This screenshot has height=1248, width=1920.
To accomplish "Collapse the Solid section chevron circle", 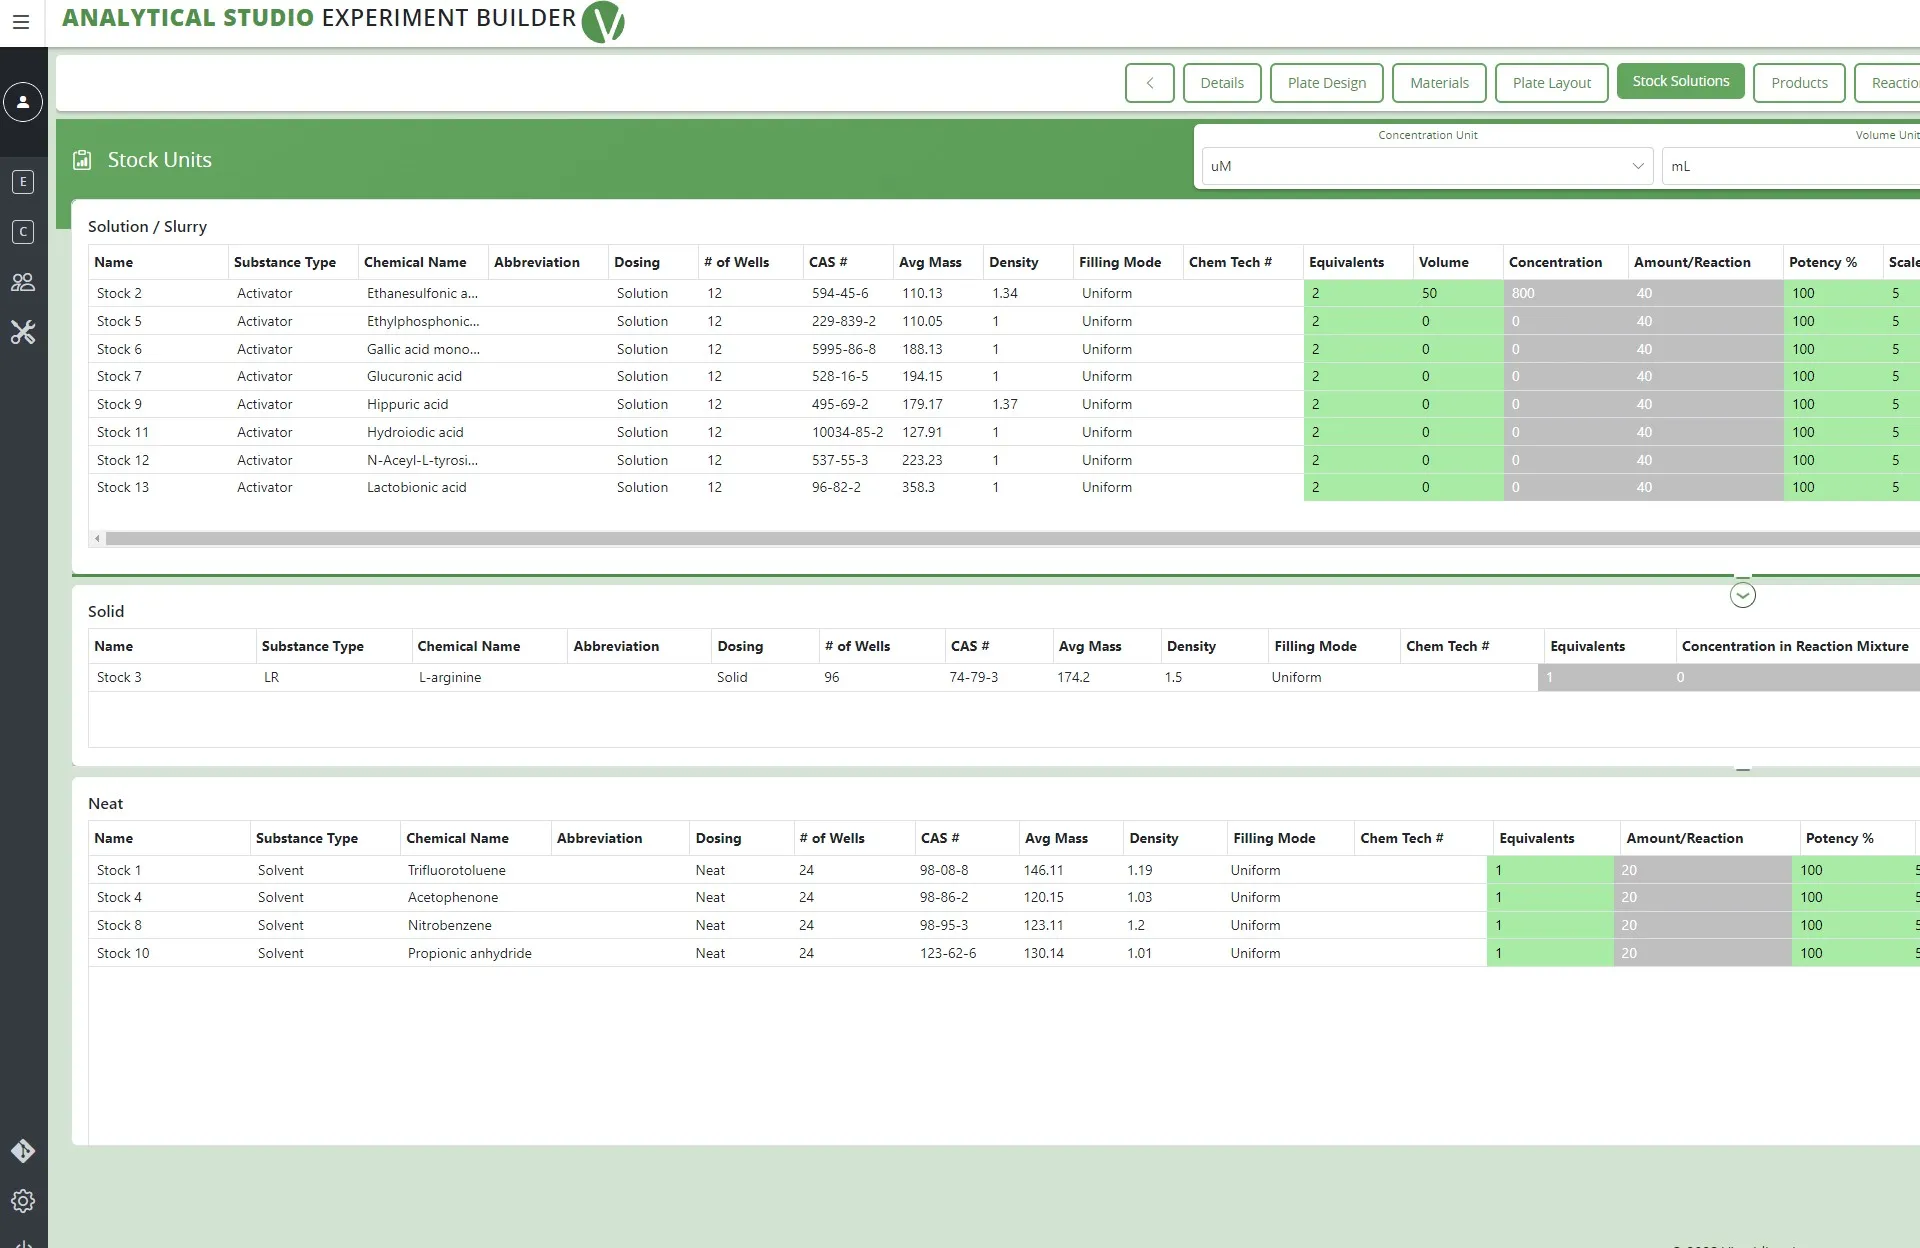I will click(x=1742, y=596).
